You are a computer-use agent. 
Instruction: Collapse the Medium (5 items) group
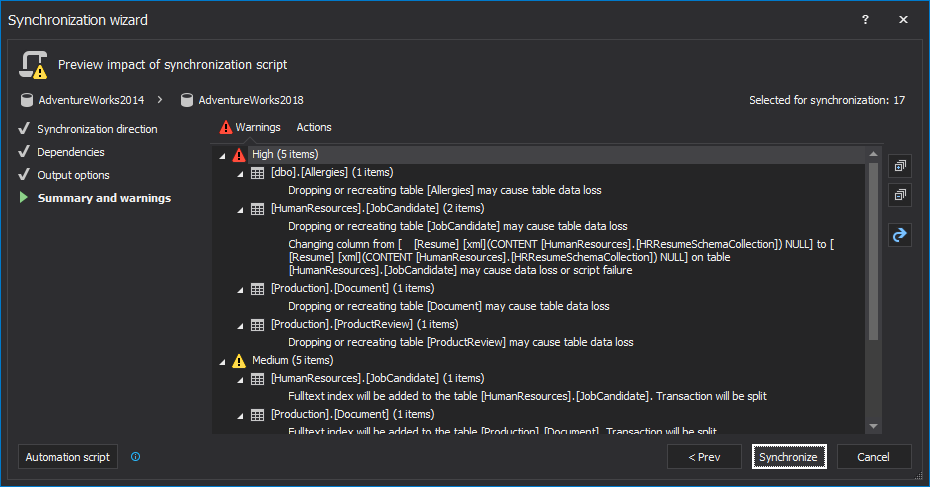[x=222, y=360]
